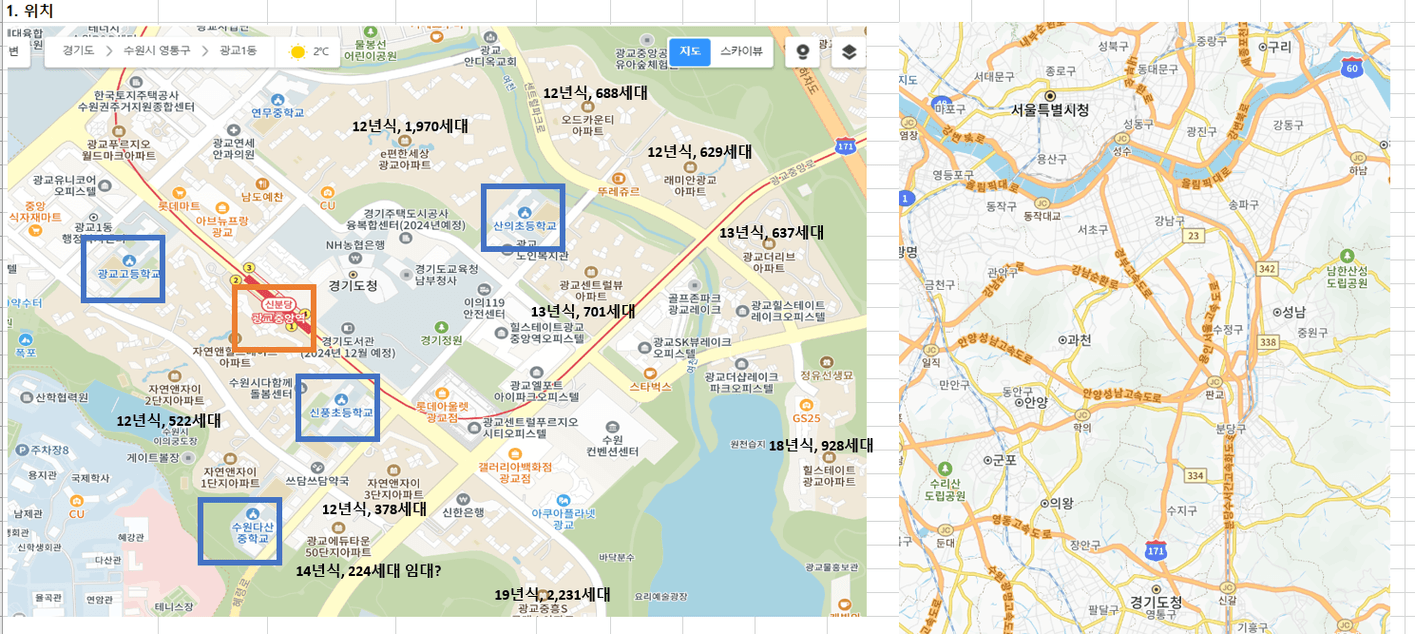Select 군포 on the regional map
The height and width of the screenshot is (634, 1415).
coord(1000,460)
